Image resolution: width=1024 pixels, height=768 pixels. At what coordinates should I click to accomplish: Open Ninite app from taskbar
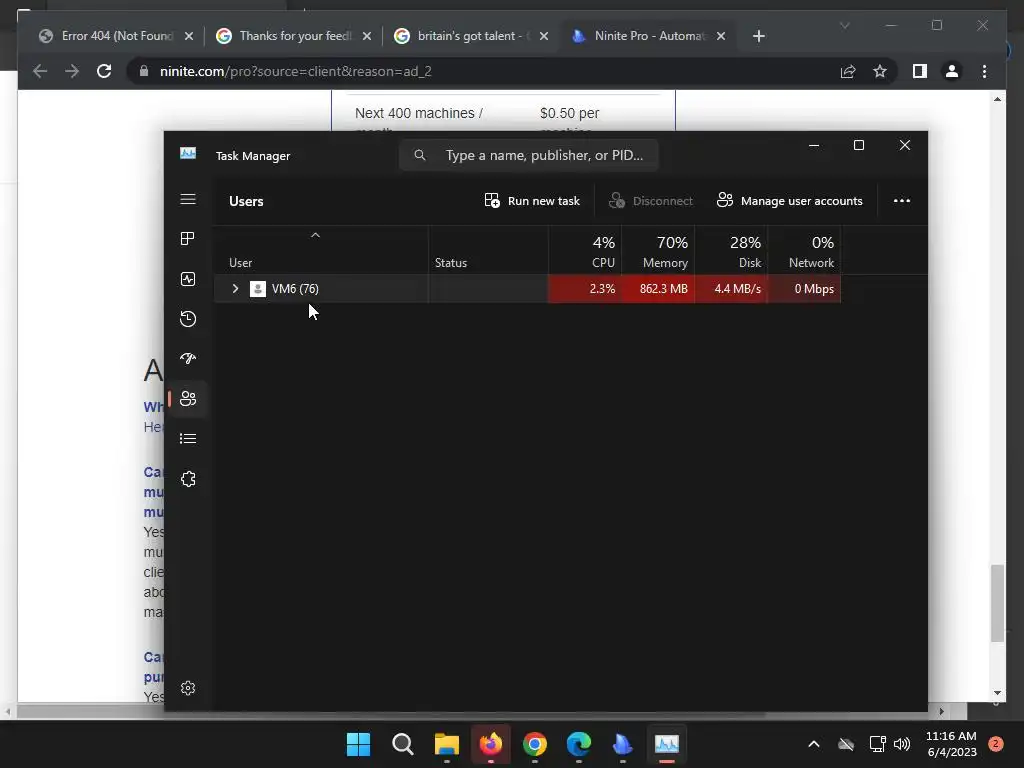pos(622,744)
